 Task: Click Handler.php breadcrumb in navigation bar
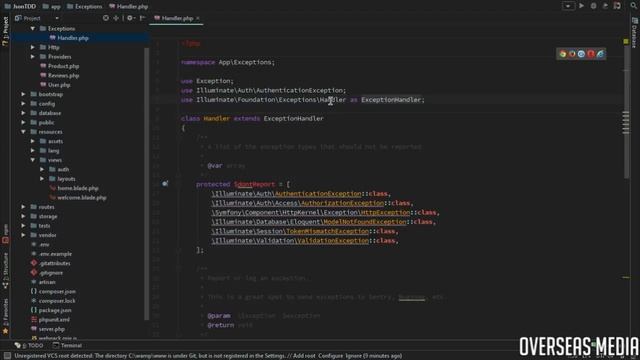point(129,6)
